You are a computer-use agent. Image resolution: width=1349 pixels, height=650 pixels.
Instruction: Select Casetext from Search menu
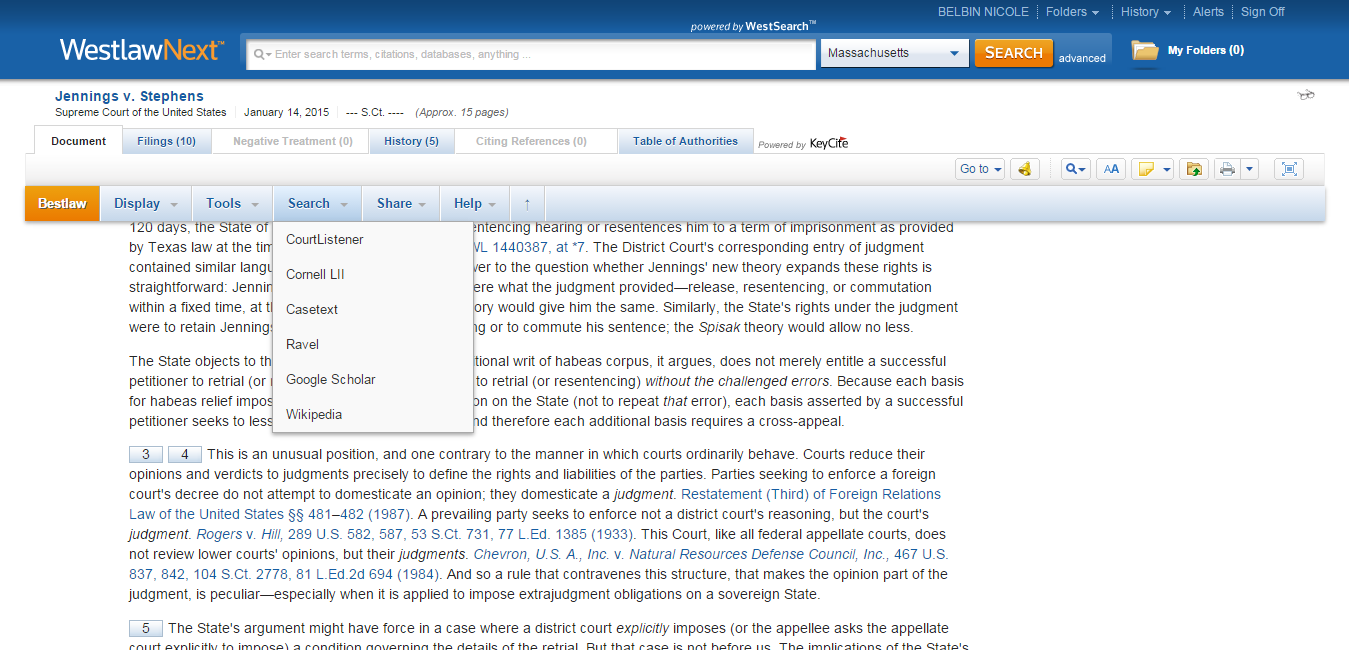(x=373, y=310)
